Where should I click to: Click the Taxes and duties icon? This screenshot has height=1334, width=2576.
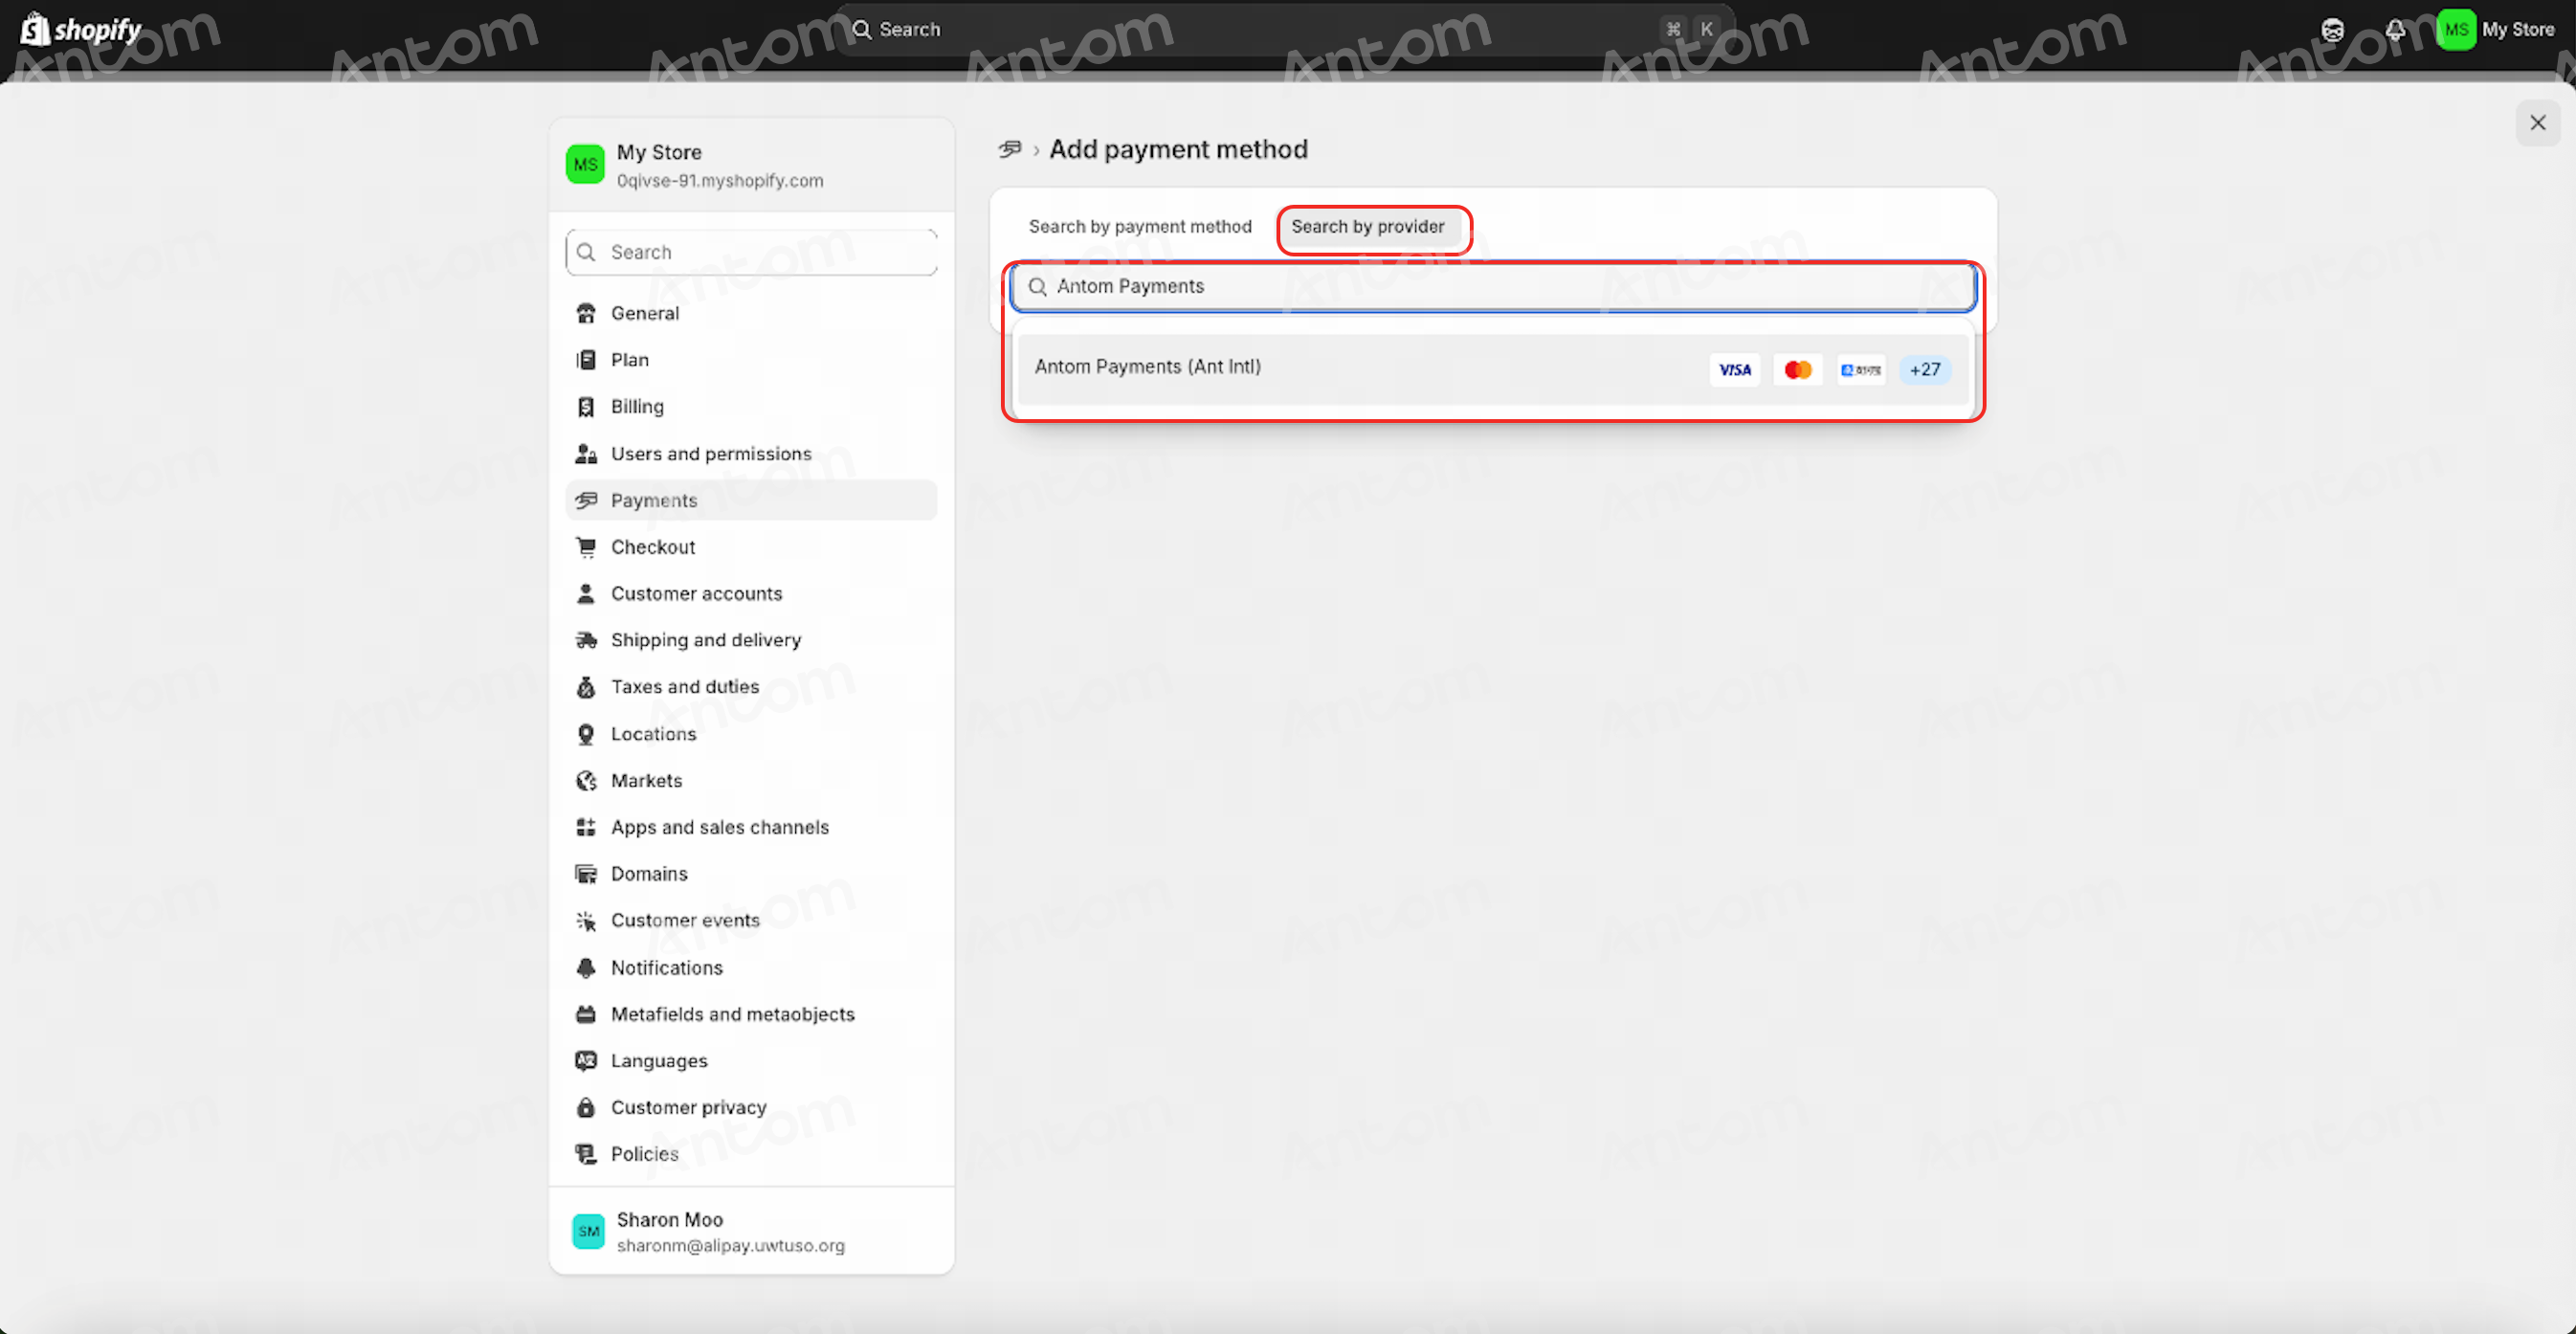click(586, 687)
